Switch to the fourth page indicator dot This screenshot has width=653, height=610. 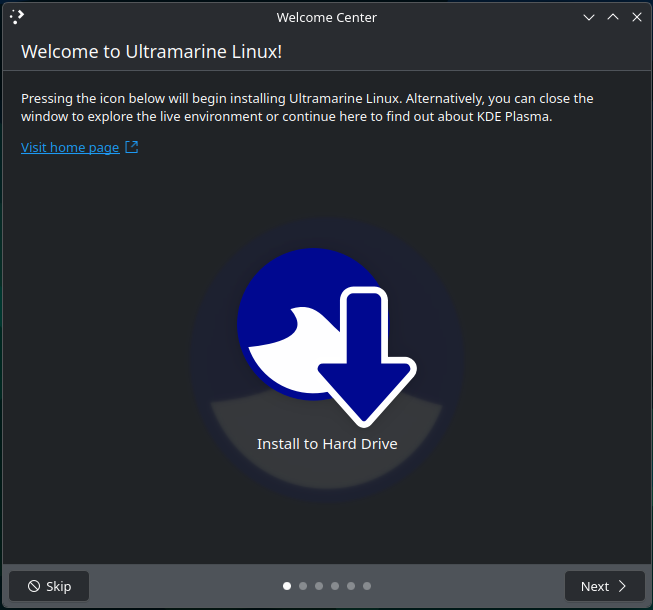pos(335,586)
